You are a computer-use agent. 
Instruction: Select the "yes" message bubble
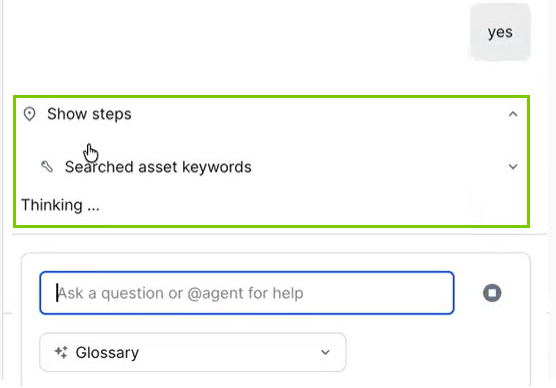tap(500, 32)
